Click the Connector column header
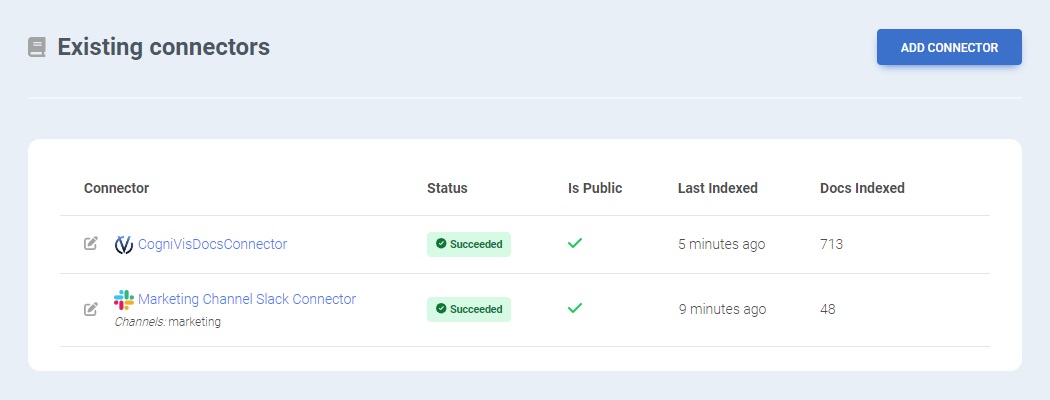 [116, 188]
